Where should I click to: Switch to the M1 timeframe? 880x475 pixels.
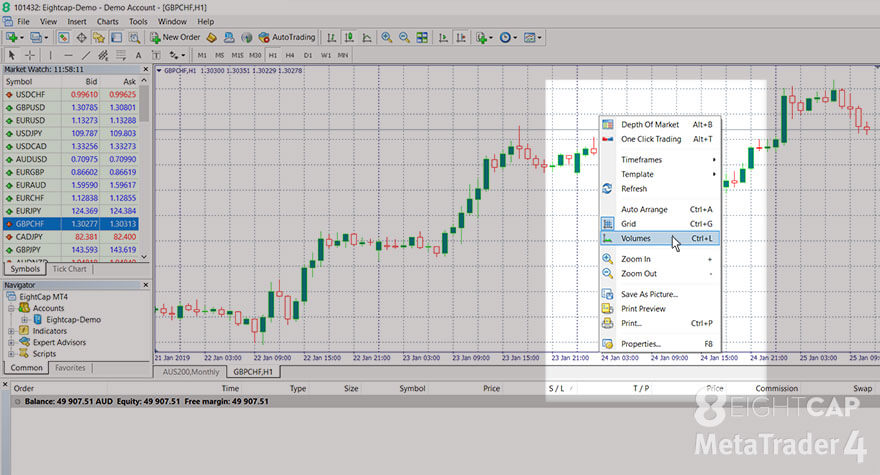(x=202, y=55)
